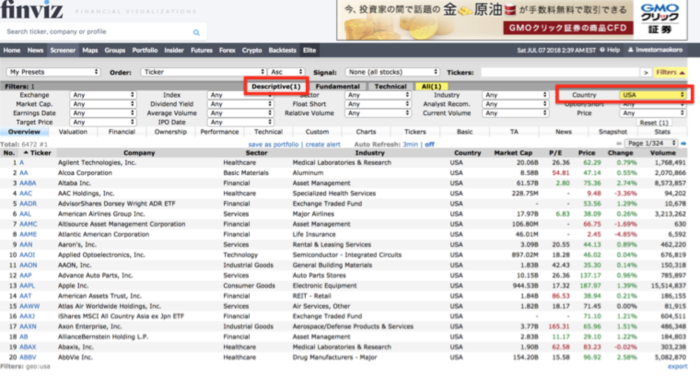Click save as portfolio link
The width and height of the screenshot is (700, 391).
tap(273, 144)
